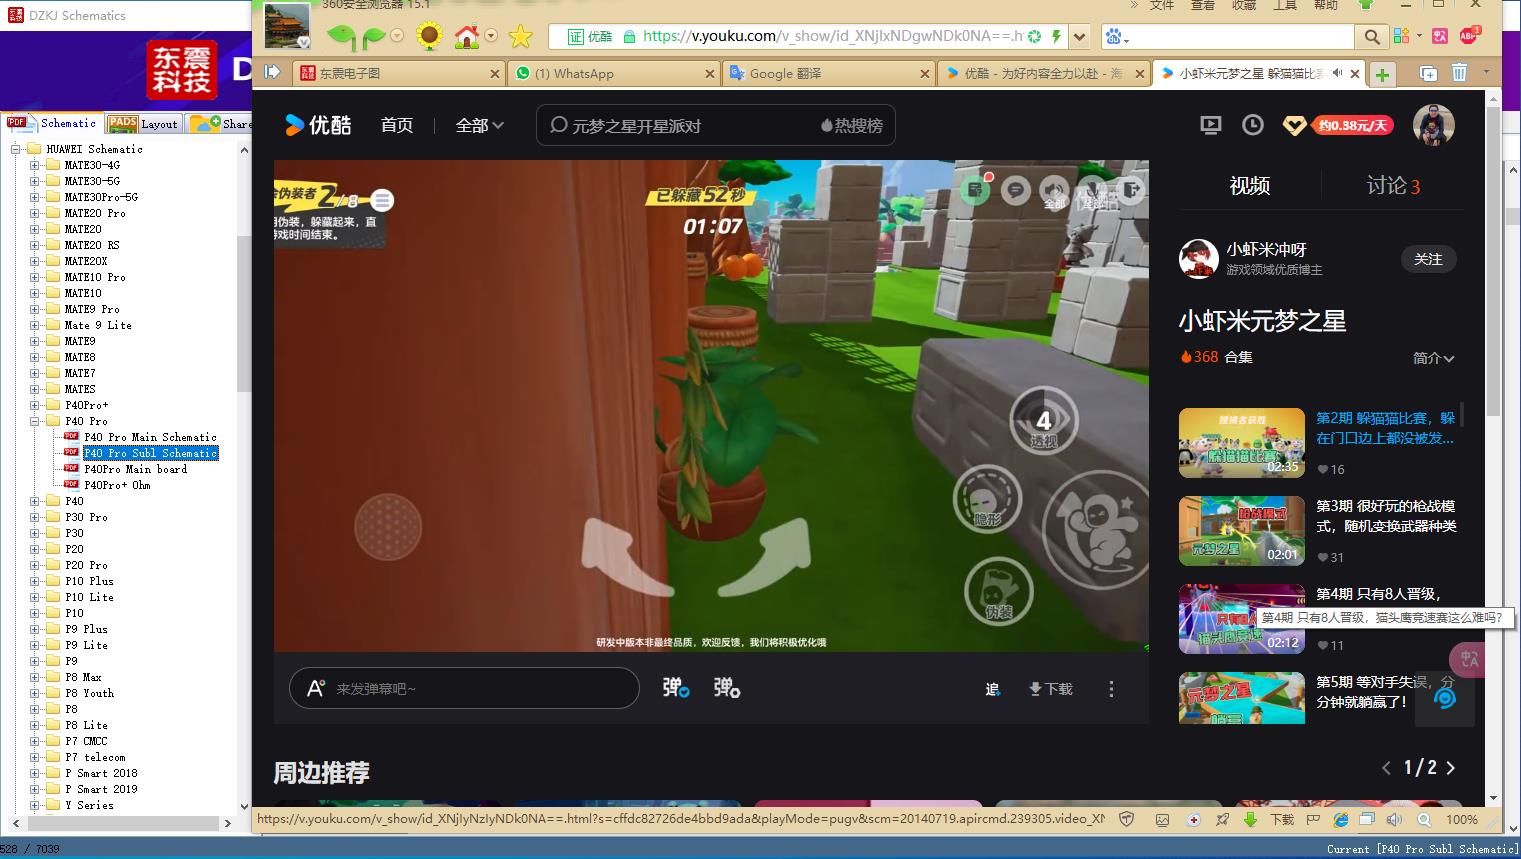The height and width of the screenshot is (859, 1521).
Task: Click the green download arrow in status bar
Action: pos(1250,819)
